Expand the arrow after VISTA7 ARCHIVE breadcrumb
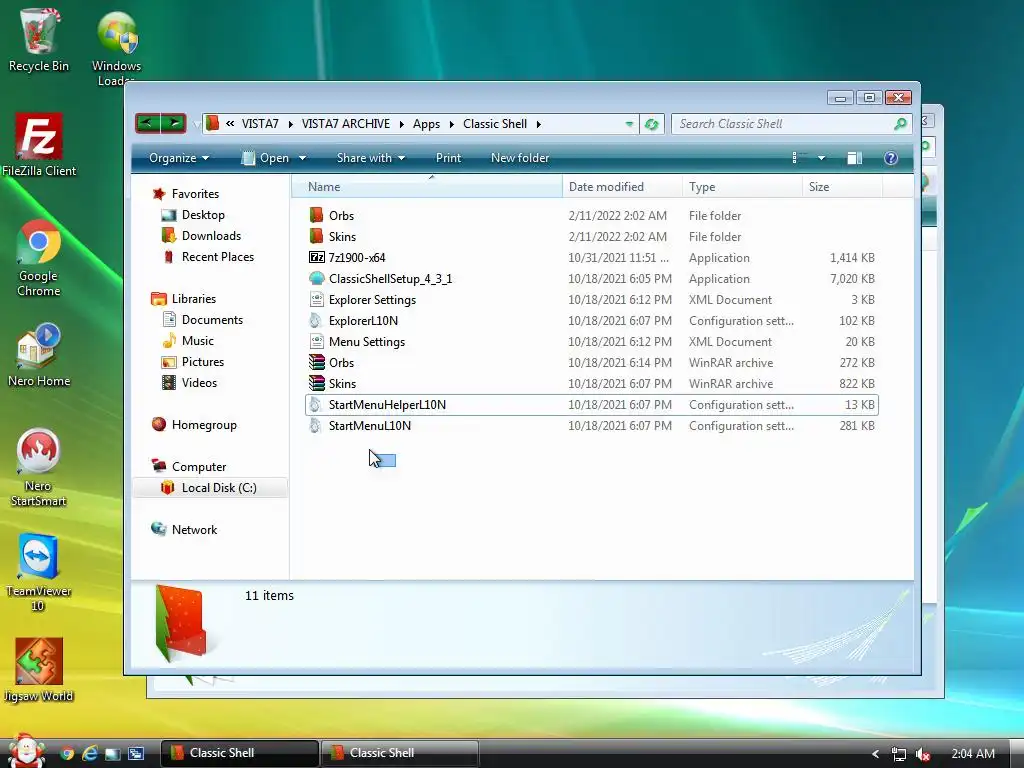The image size is (1024, 768). click(401, 124)
